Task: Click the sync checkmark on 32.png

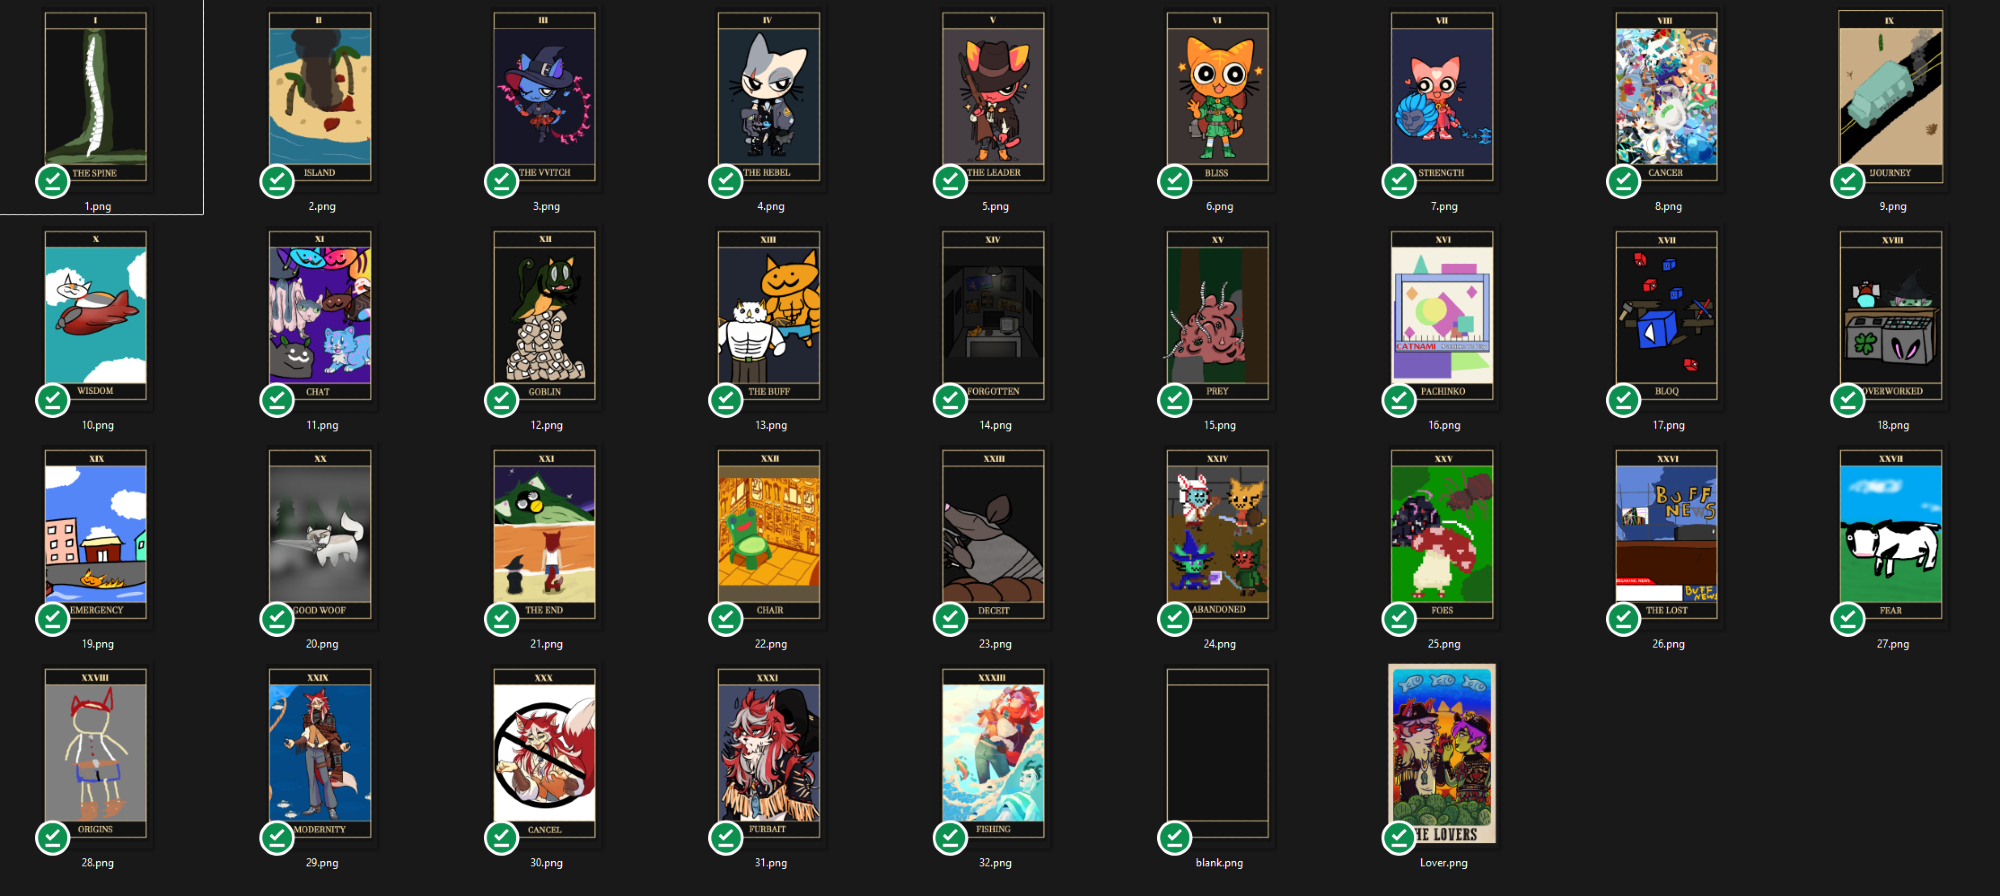Action: coord(950,838)
